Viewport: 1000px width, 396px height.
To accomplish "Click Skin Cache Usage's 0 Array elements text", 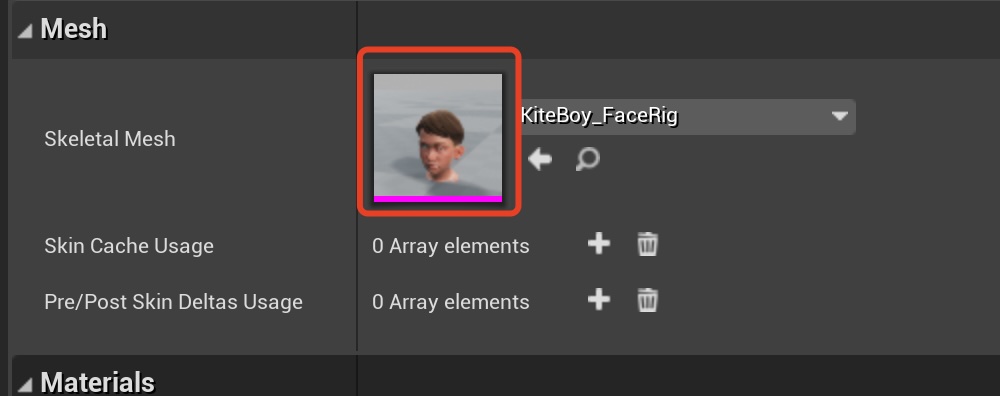I will [450, 246].
